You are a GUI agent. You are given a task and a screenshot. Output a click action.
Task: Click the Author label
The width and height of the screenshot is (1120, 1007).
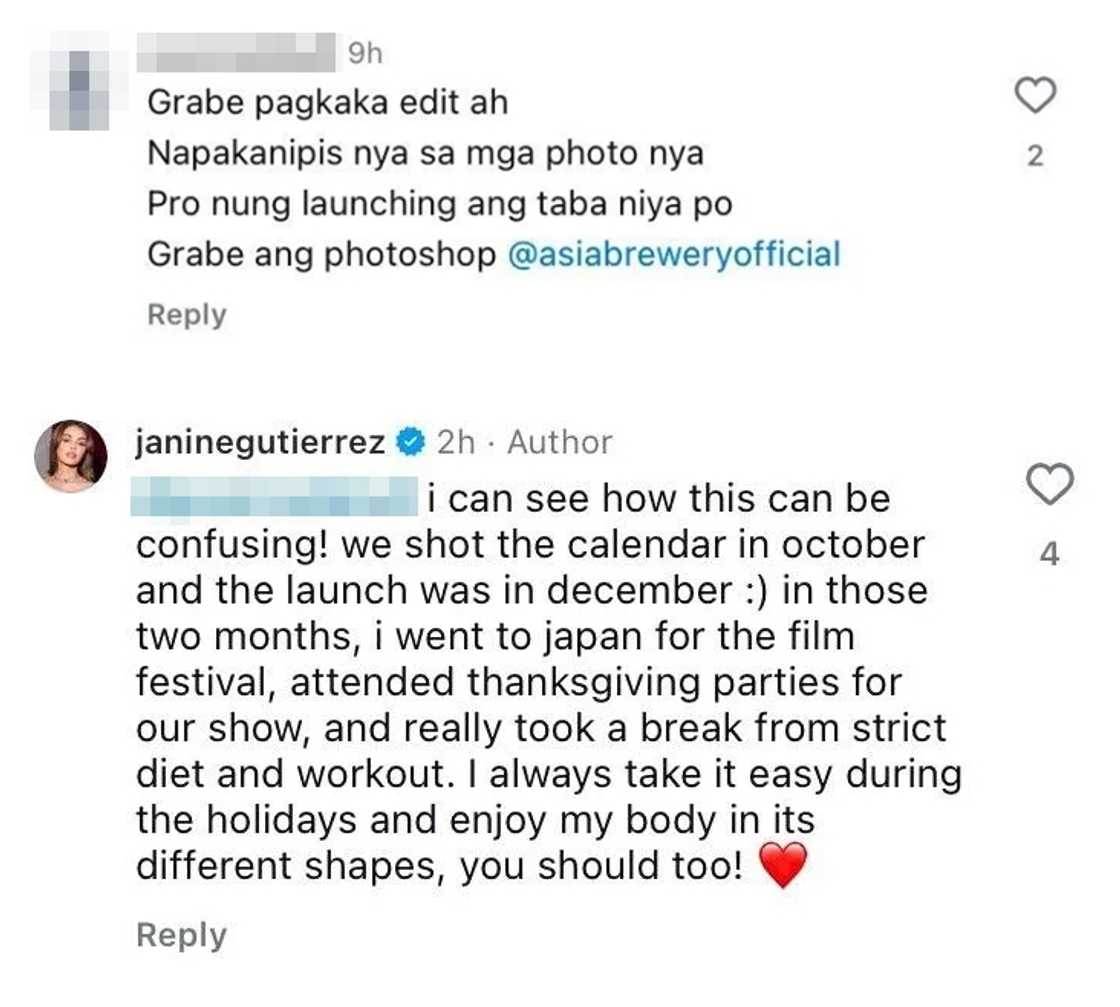click(559, 442)
